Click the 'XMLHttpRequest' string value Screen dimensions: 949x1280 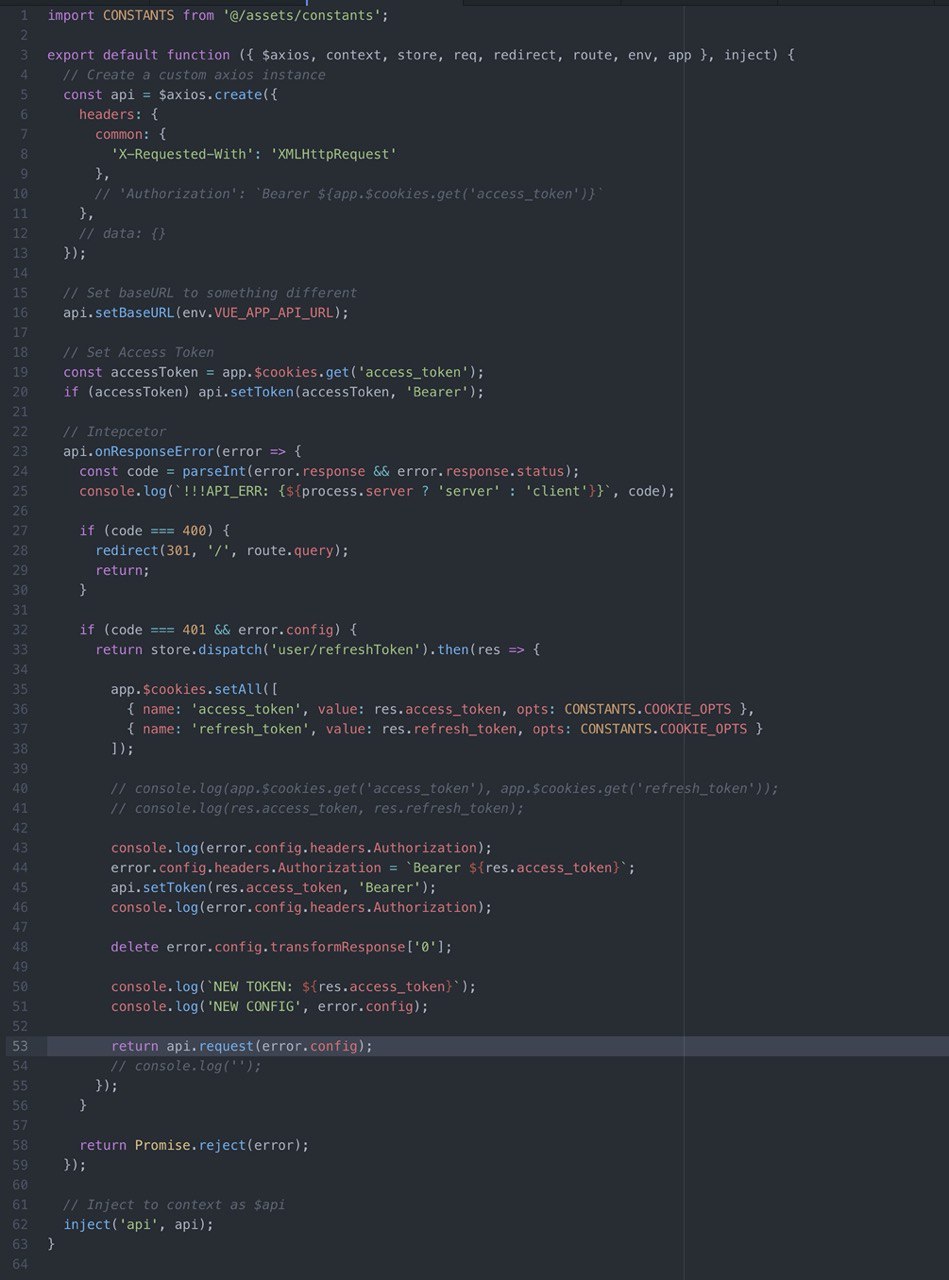point(333,154)
